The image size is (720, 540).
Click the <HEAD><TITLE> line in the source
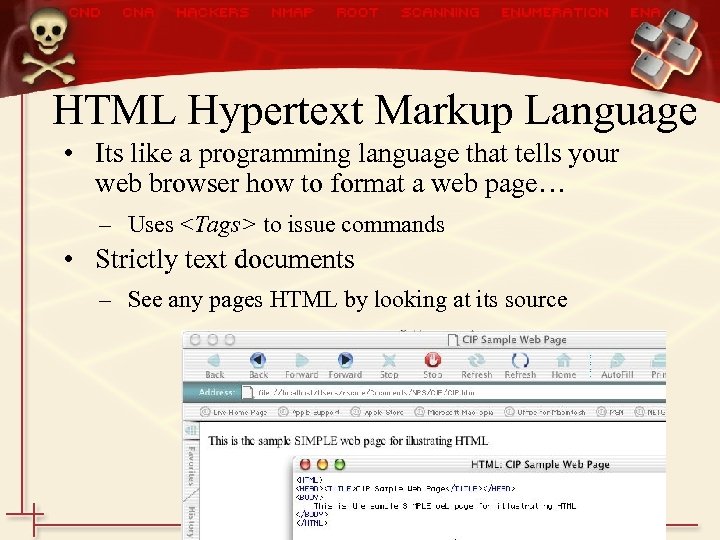point(406,489)
